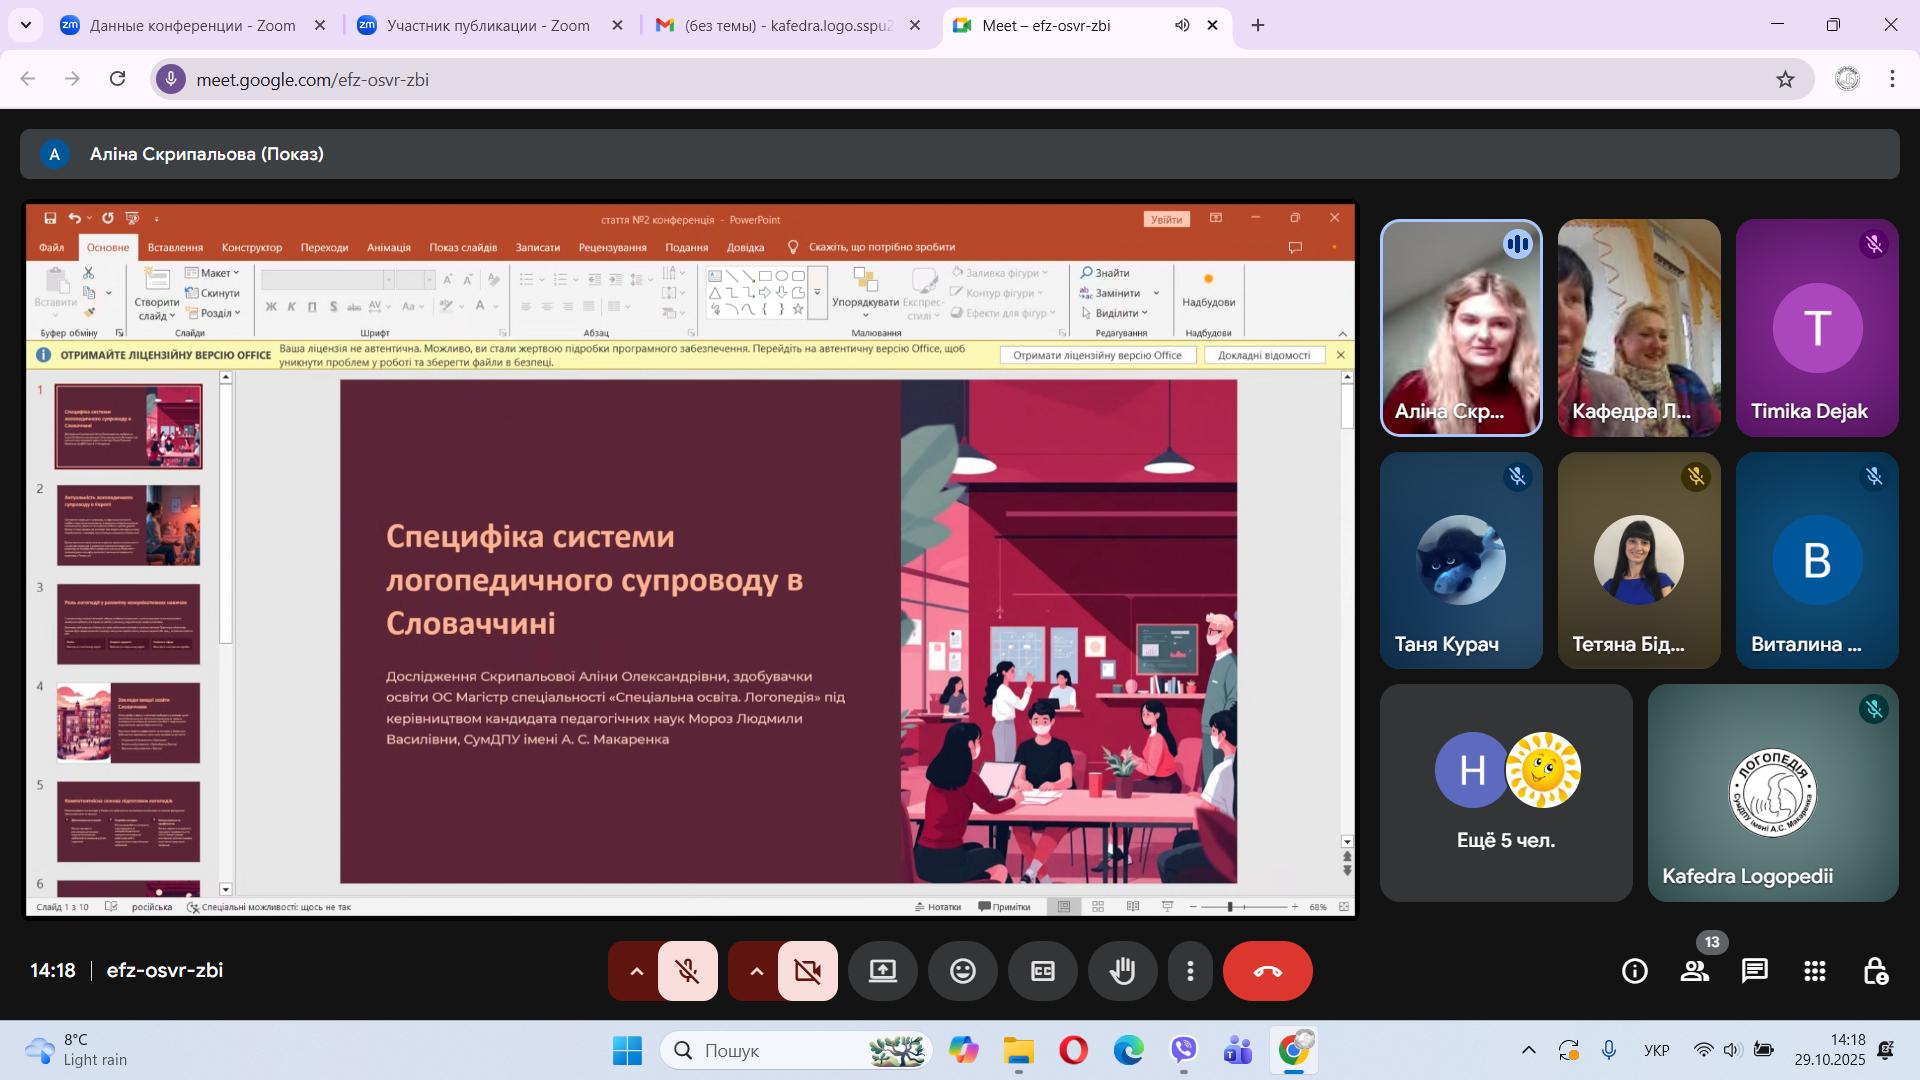
Task: Raise hand in the meeting
Action: [x=1123, y=971]
